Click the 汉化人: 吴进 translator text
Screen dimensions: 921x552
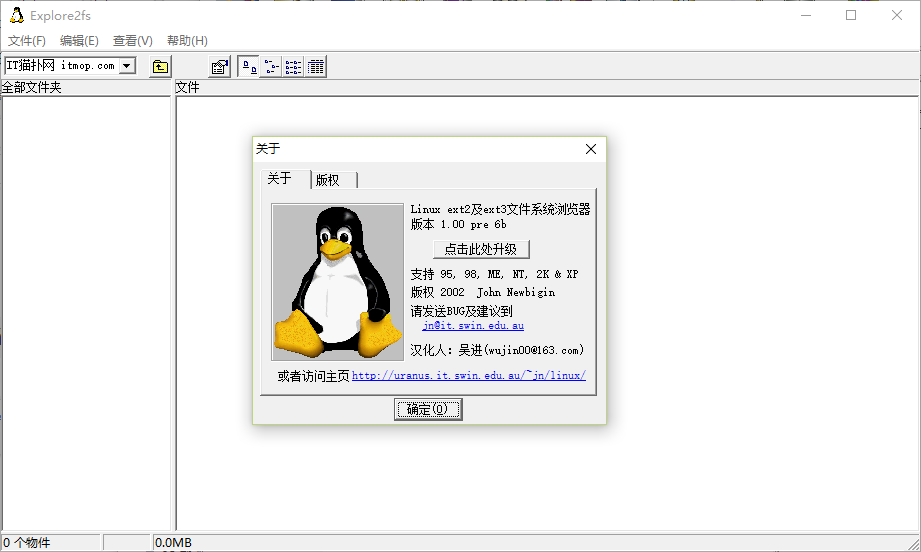pos(497,350)
